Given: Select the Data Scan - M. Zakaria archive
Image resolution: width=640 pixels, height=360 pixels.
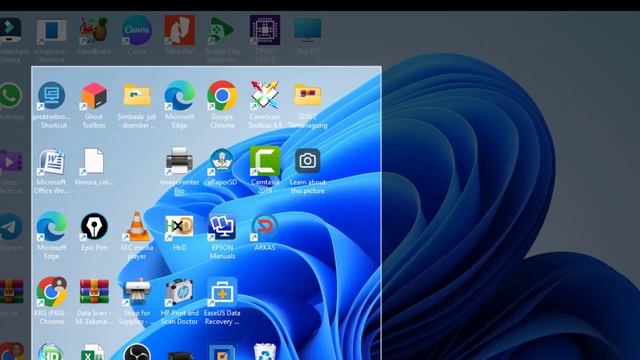Looking at the screenshot, I should pos(94,291).
